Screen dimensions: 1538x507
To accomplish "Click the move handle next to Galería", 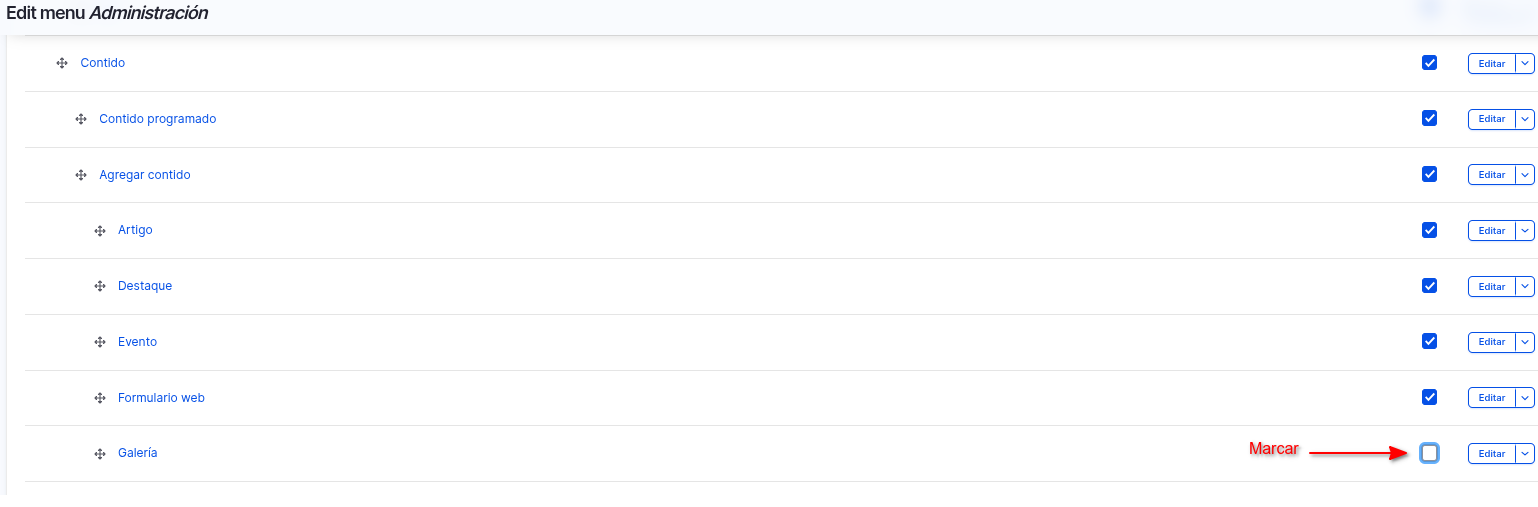I will [x=100, y=454].
